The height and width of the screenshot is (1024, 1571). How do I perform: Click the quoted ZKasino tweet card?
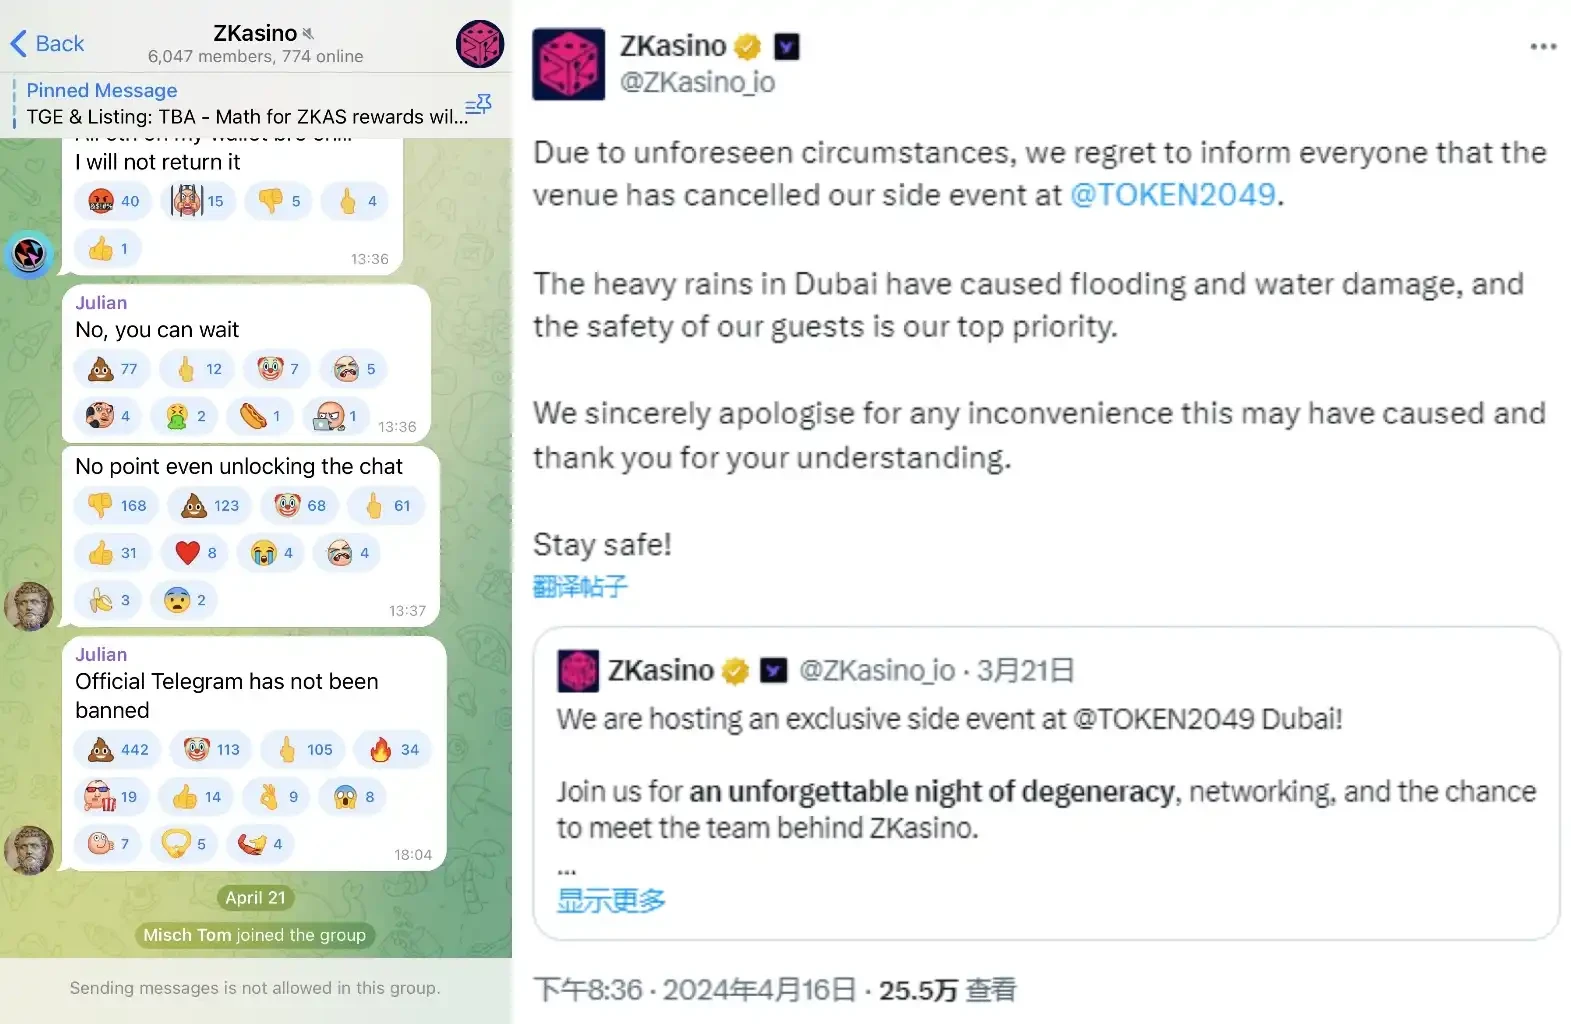point(1045,782)
